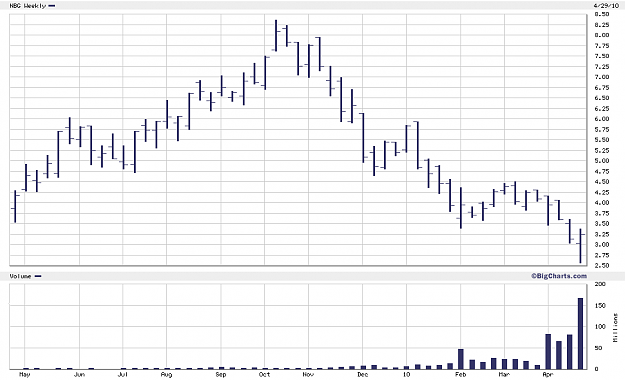Image resolution: width=625 pixels, height=380 pixels.
Task: Select the 7.50 price axis label
Action: pyautogui.click(x=601, y=56)
